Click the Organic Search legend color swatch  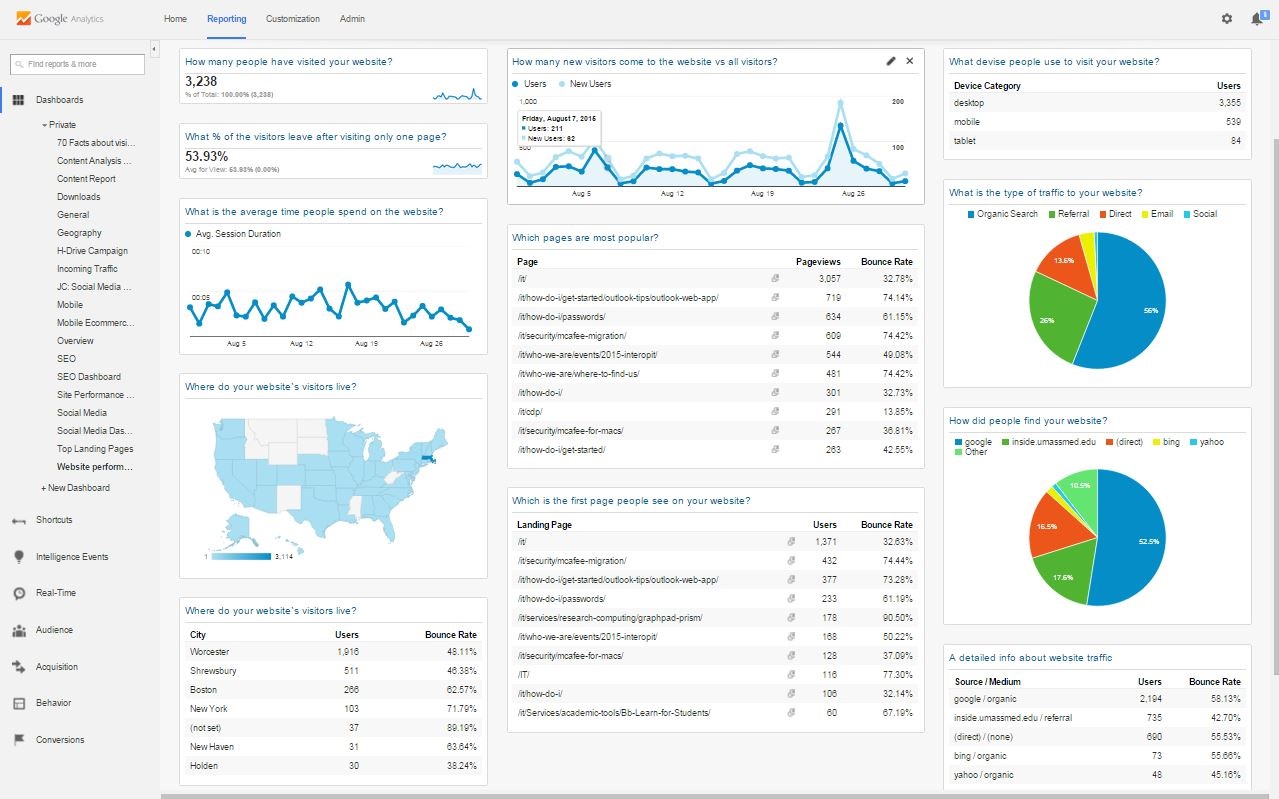click(971, 214)
